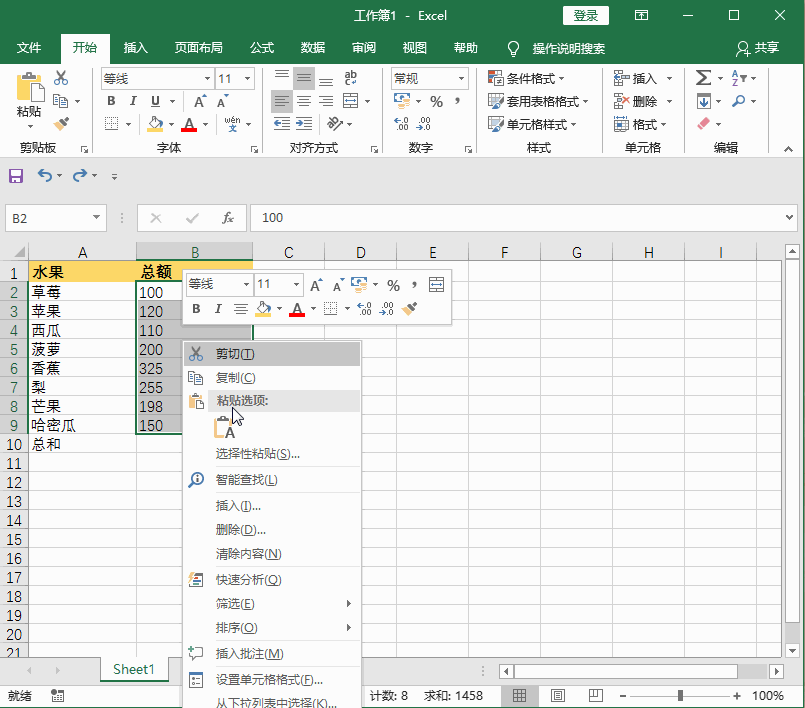Open the 条件格式 dropdown
The width and height of the screenshot is (805, 708).
click(527, 78)
